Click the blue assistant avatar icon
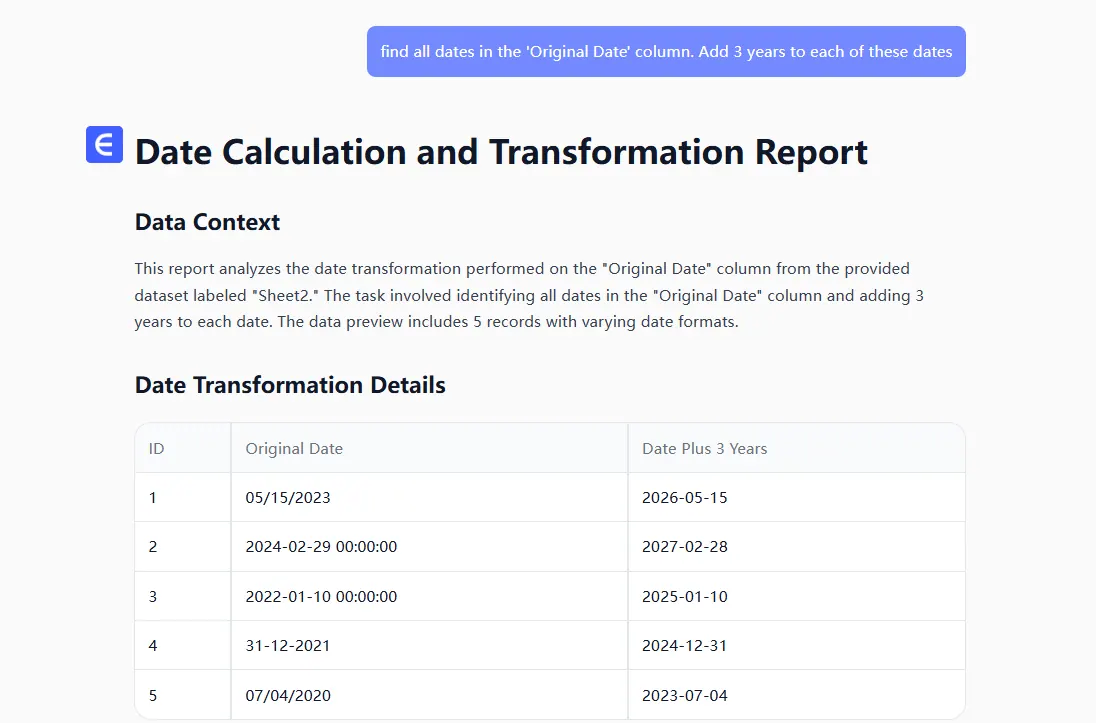The width and height of the screenshot is (1096, 723). click(104, 145)
